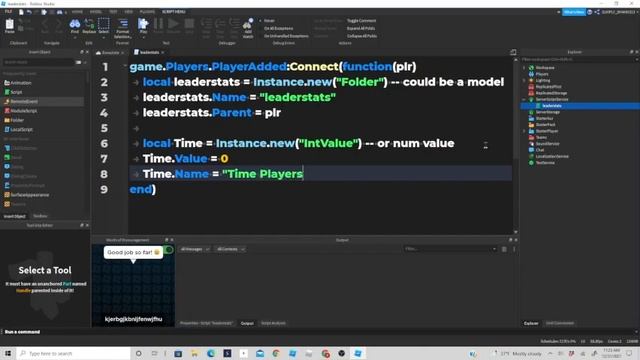
Task: Switch to the SCRIPT MENU ribbon tab
Action: [x=173, y=12]
